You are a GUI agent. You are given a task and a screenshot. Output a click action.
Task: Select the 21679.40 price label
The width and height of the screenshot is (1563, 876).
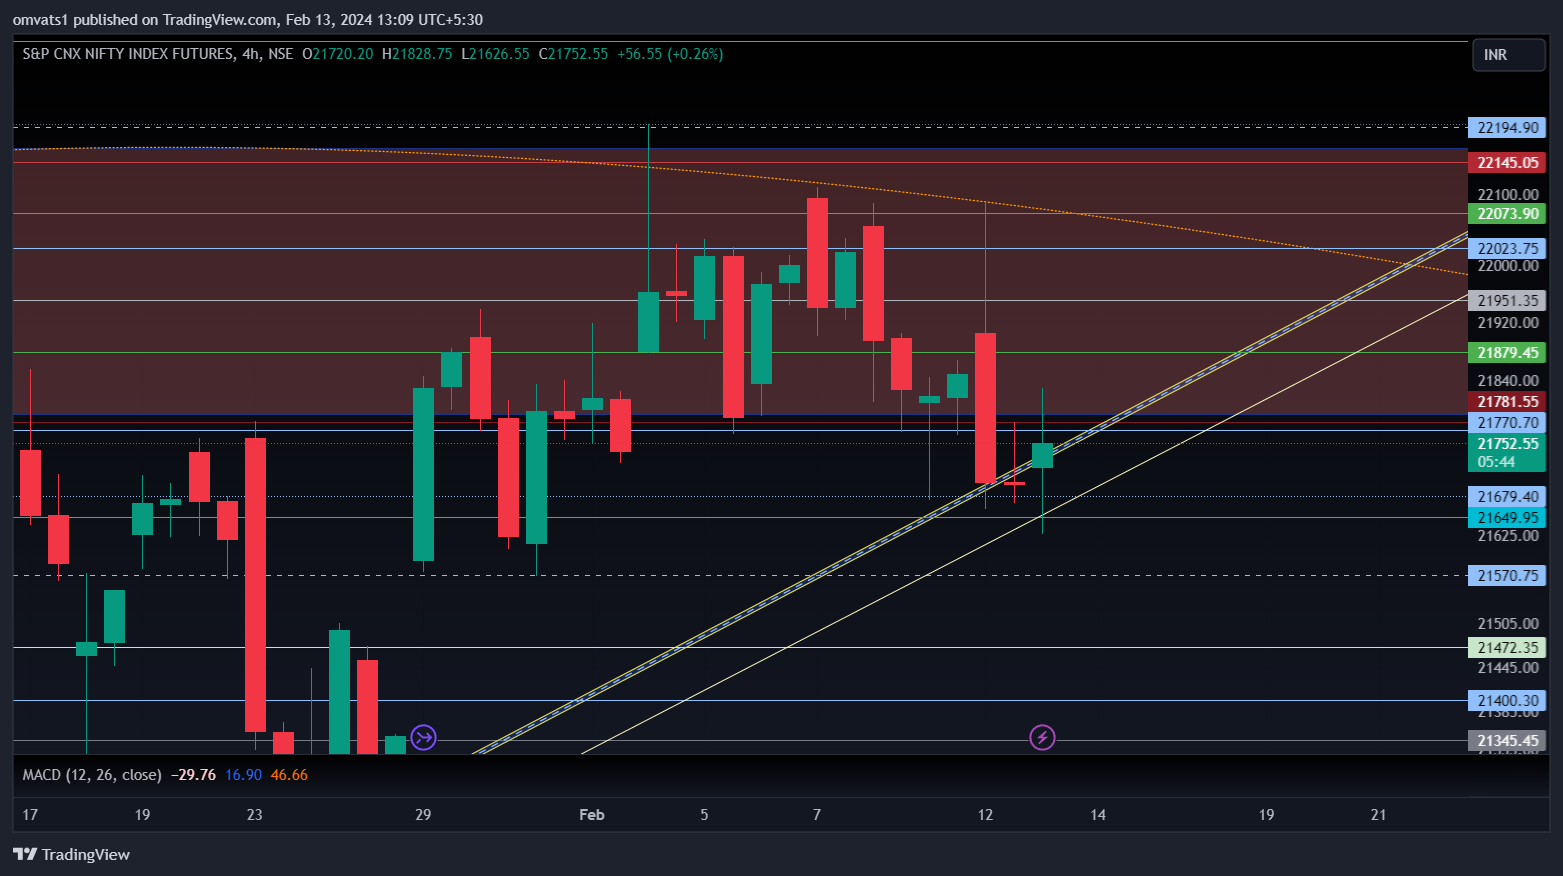click(x=1507, y=497)
